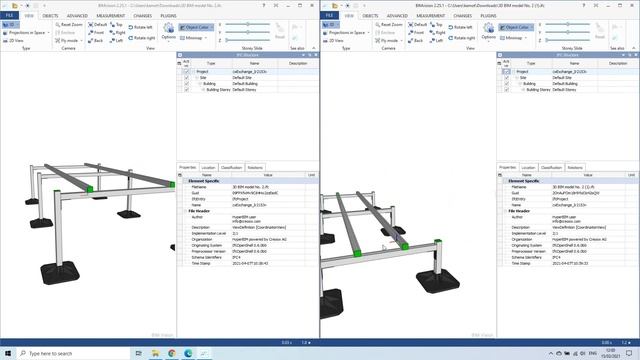Toggle Project active checkbox in left window
The image size is (640, 360).
point(187,71)
